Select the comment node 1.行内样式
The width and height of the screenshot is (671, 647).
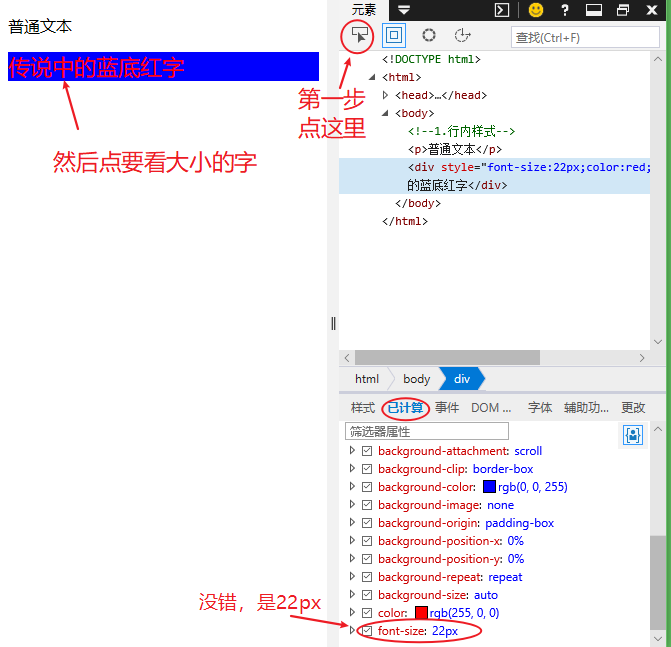461,131
